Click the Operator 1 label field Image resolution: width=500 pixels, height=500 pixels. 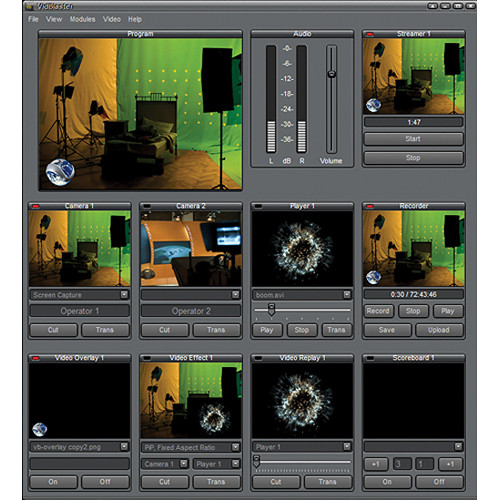click(80, 311)
